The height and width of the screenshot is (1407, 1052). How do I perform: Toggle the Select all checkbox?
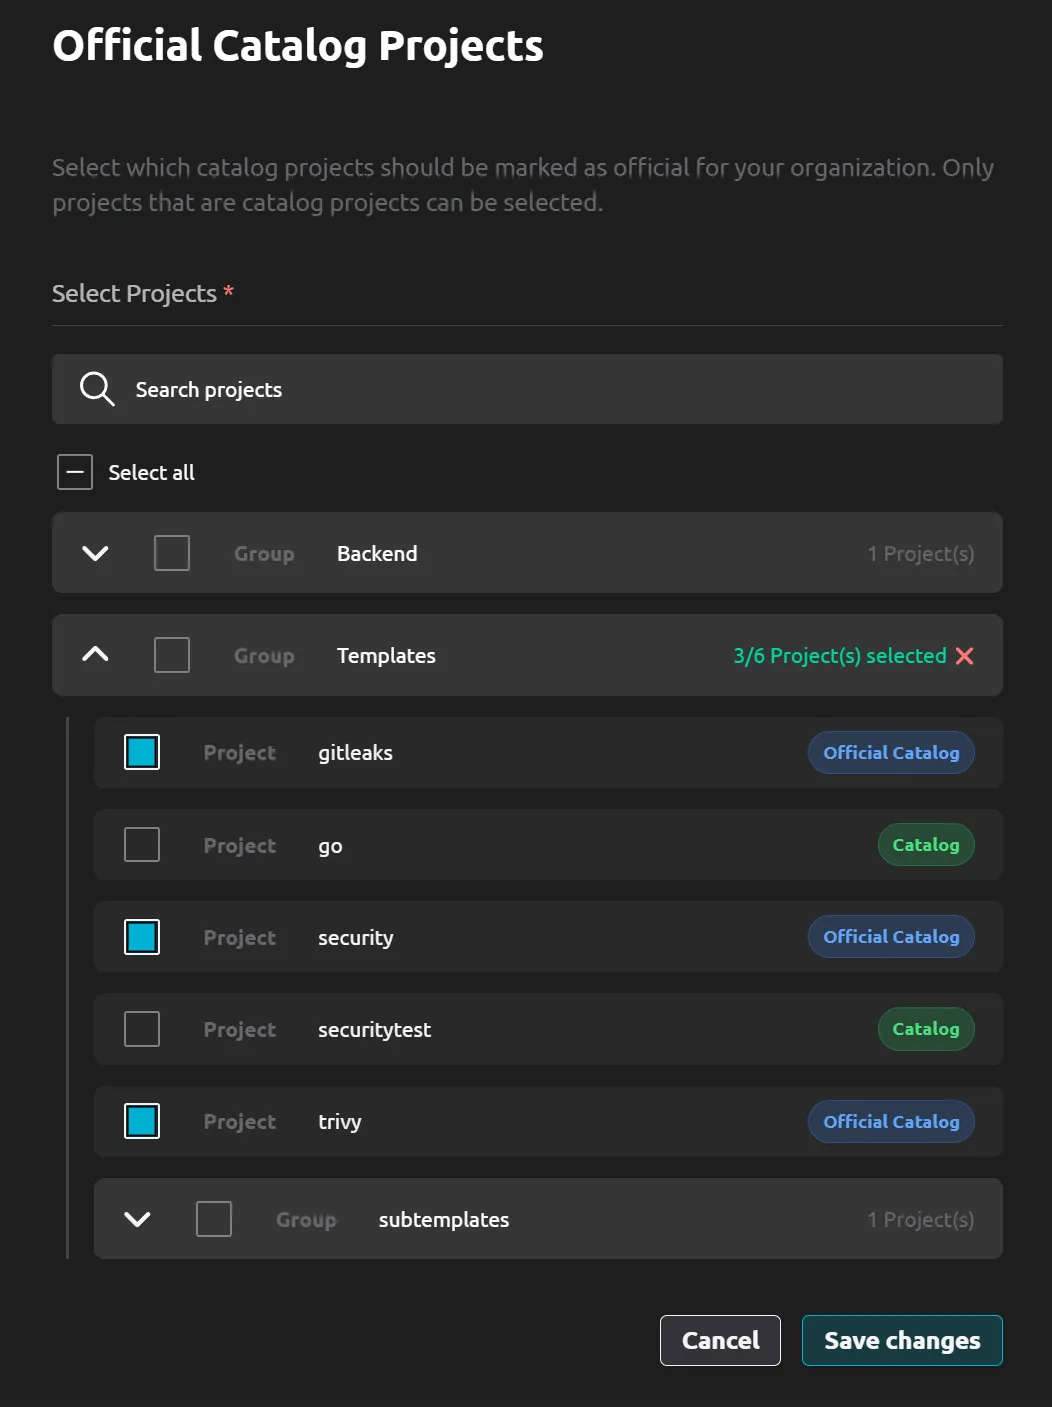tap(74, 471)
